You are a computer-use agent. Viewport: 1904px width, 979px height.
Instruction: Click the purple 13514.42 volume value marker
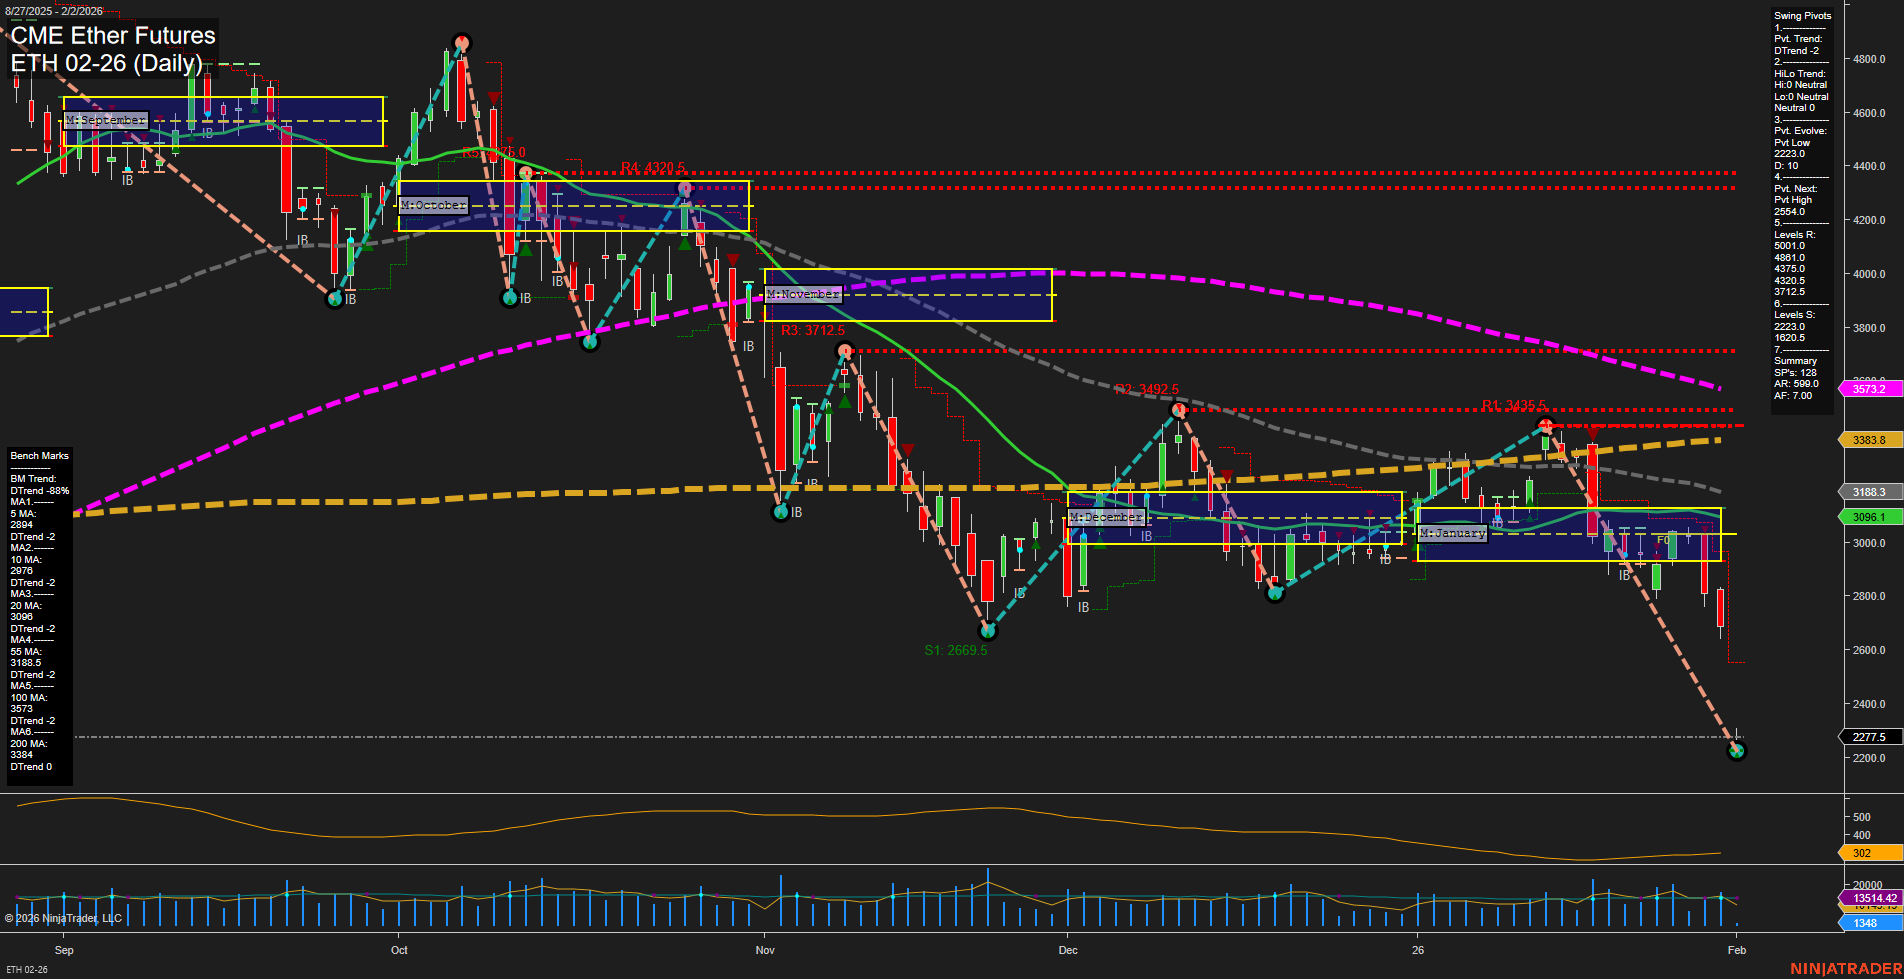tap(1869, 899)
